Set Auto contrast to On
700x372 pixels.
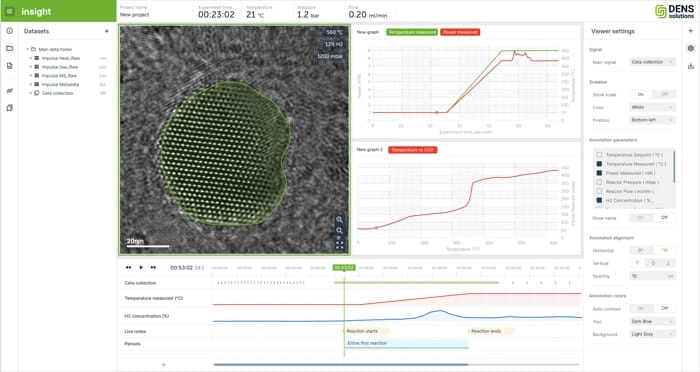(x=641, y=308)
